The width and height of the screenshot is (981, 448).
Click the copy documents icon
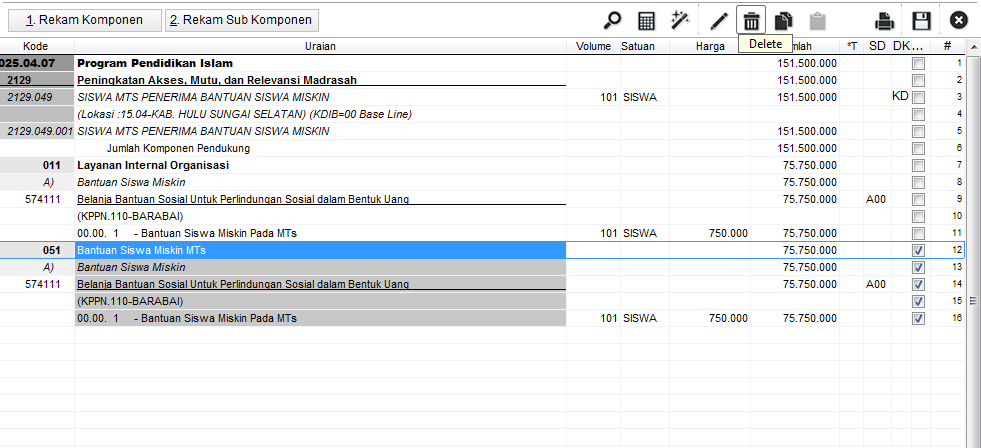pyautogui.click(x=784, y=21)
